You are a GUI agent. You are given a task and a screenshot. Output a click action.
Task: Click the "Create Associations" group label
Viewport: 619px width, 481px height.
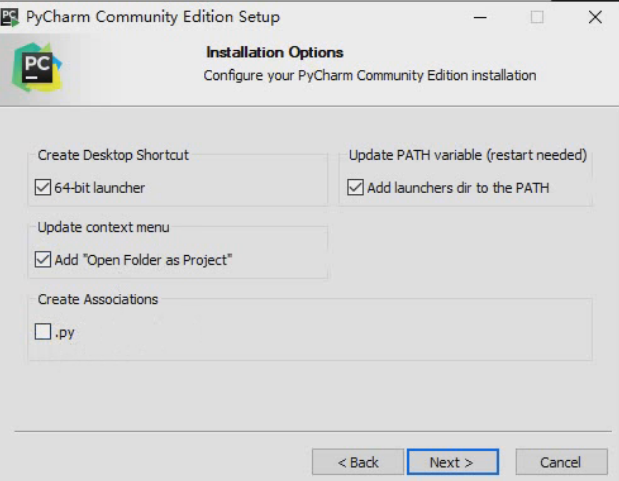tap(98, 299)
